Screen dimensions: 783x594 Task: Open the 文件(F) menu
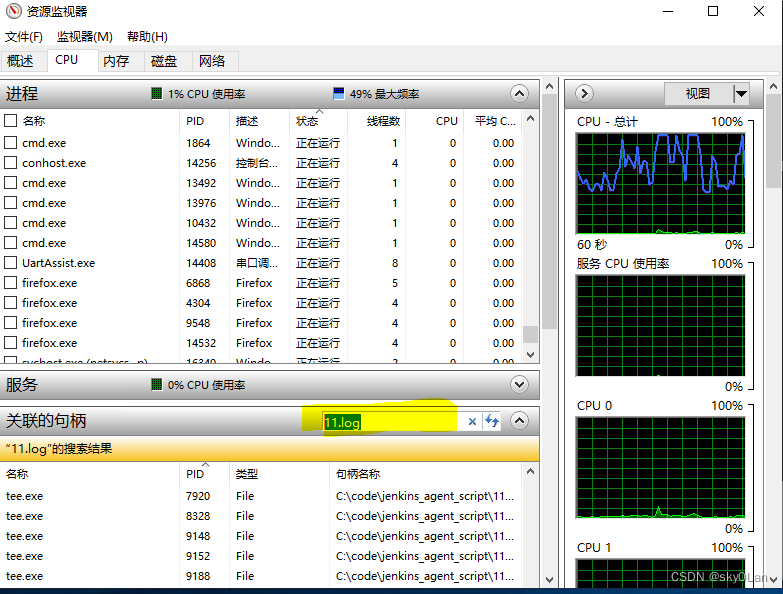(23, 36)
